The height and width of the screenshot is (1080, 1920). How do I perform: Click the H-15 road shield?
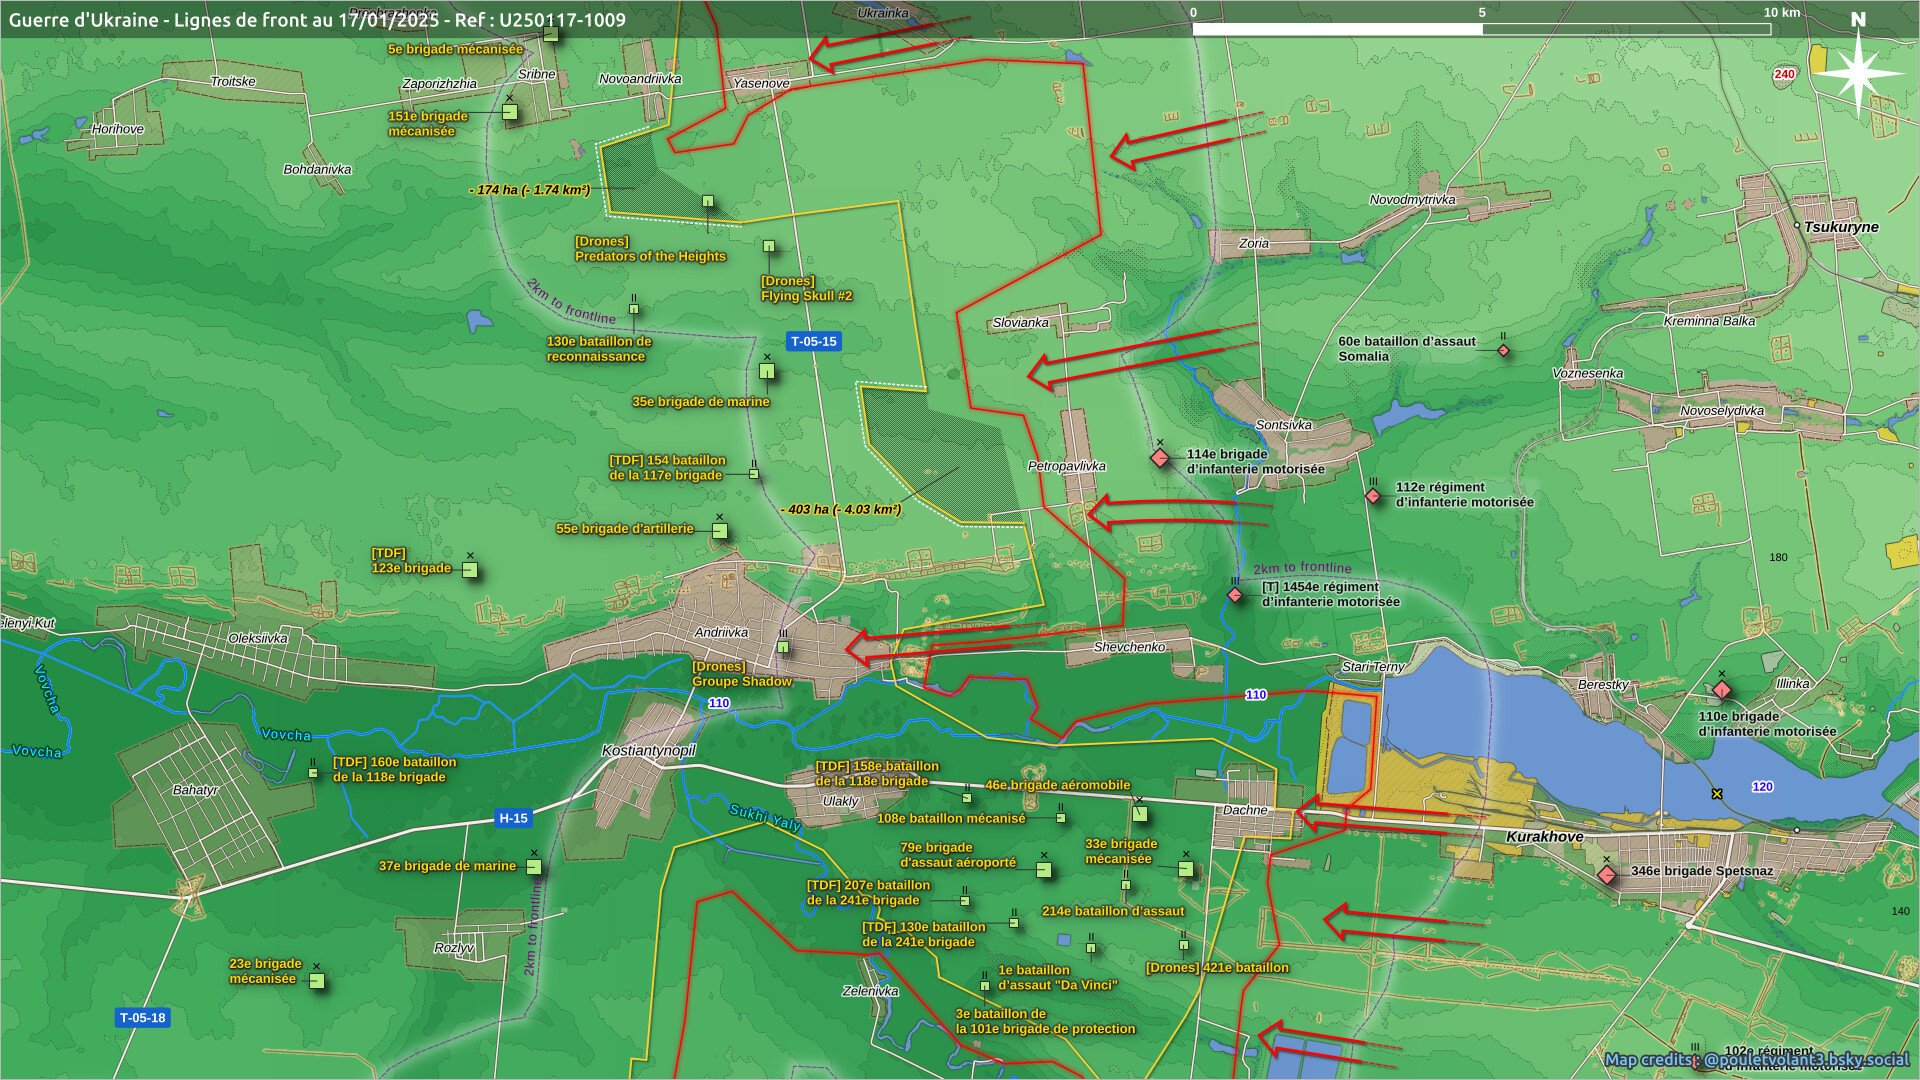513,818
